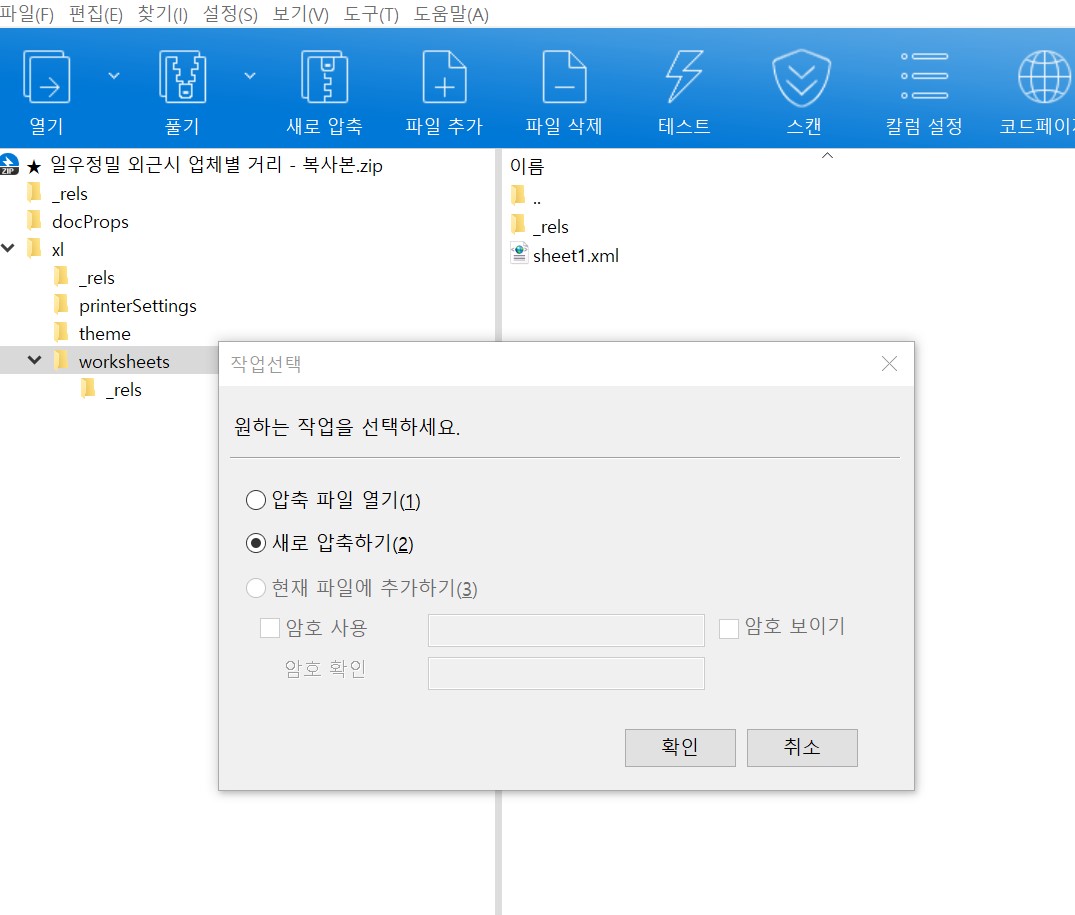Screen dimensions: 1075x915
Task: Toggle the 암호 보이기 checkbox
Action: [728, 626]
